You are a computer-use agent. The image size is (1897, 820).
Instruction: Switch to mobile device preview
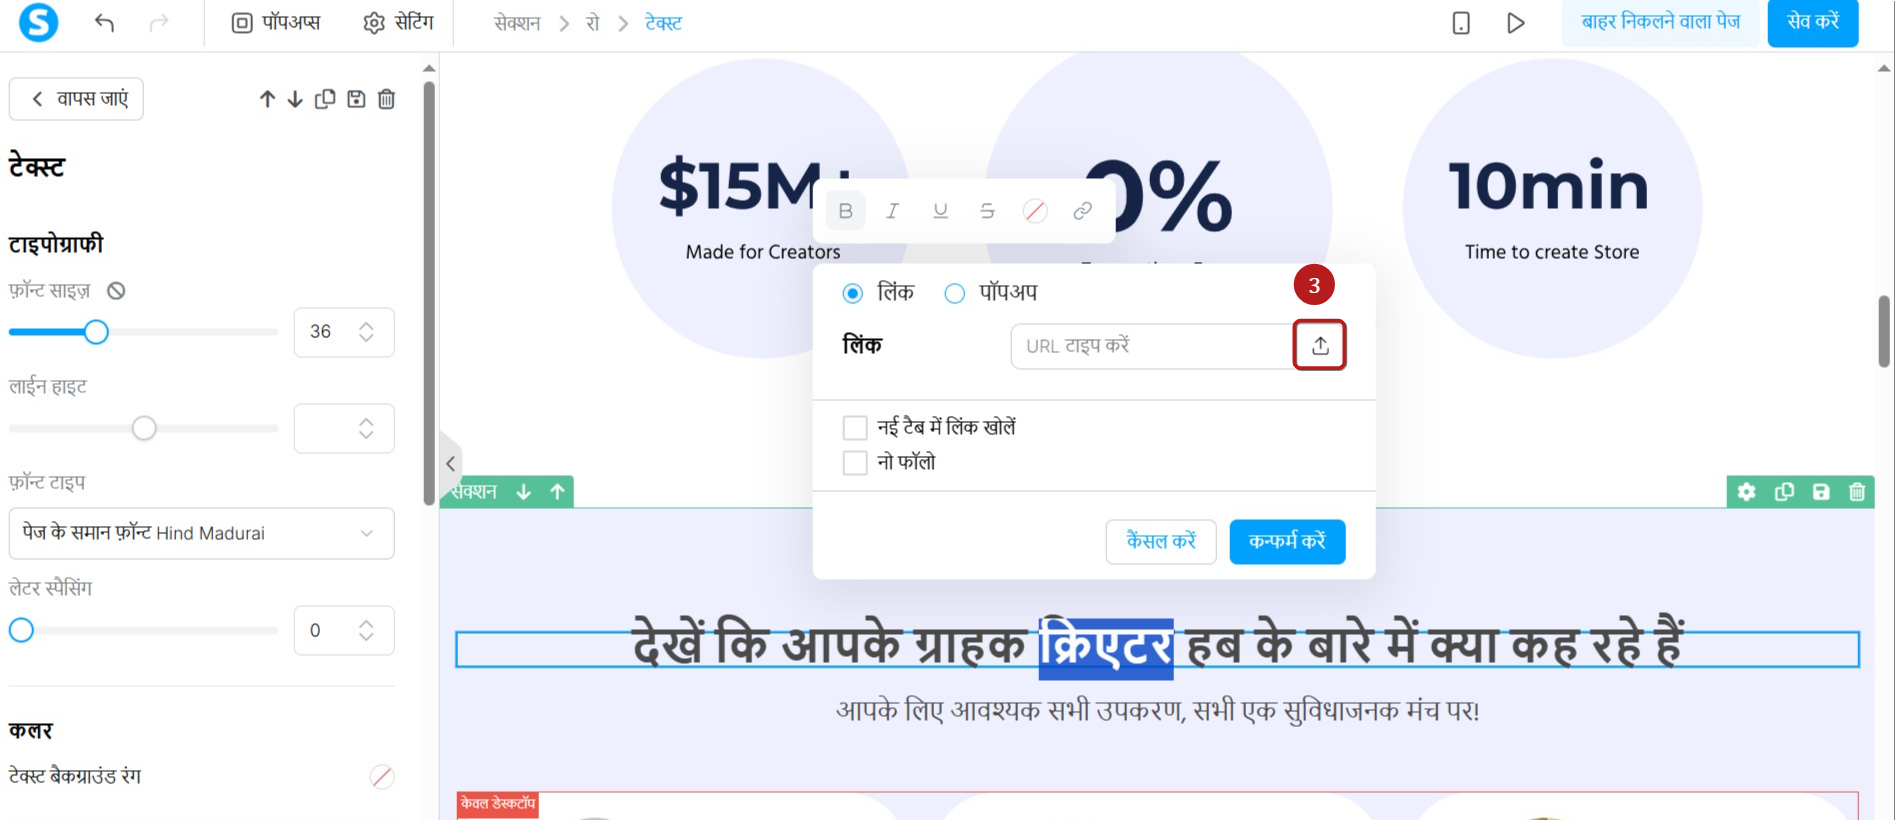[1461, 23]
